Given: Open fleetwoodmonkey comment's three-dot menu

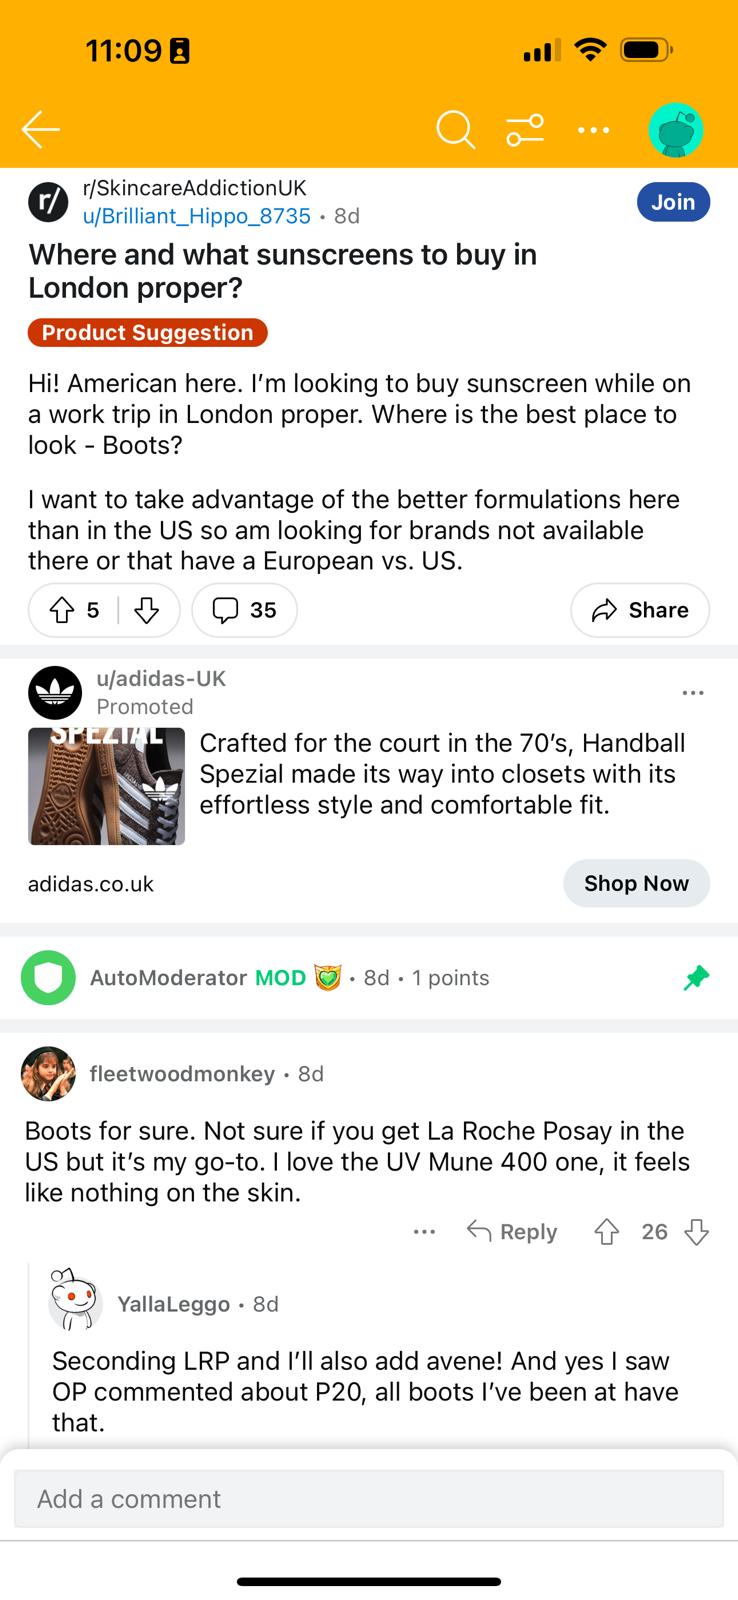Looking at the screenshot, I should (424, 1232).
